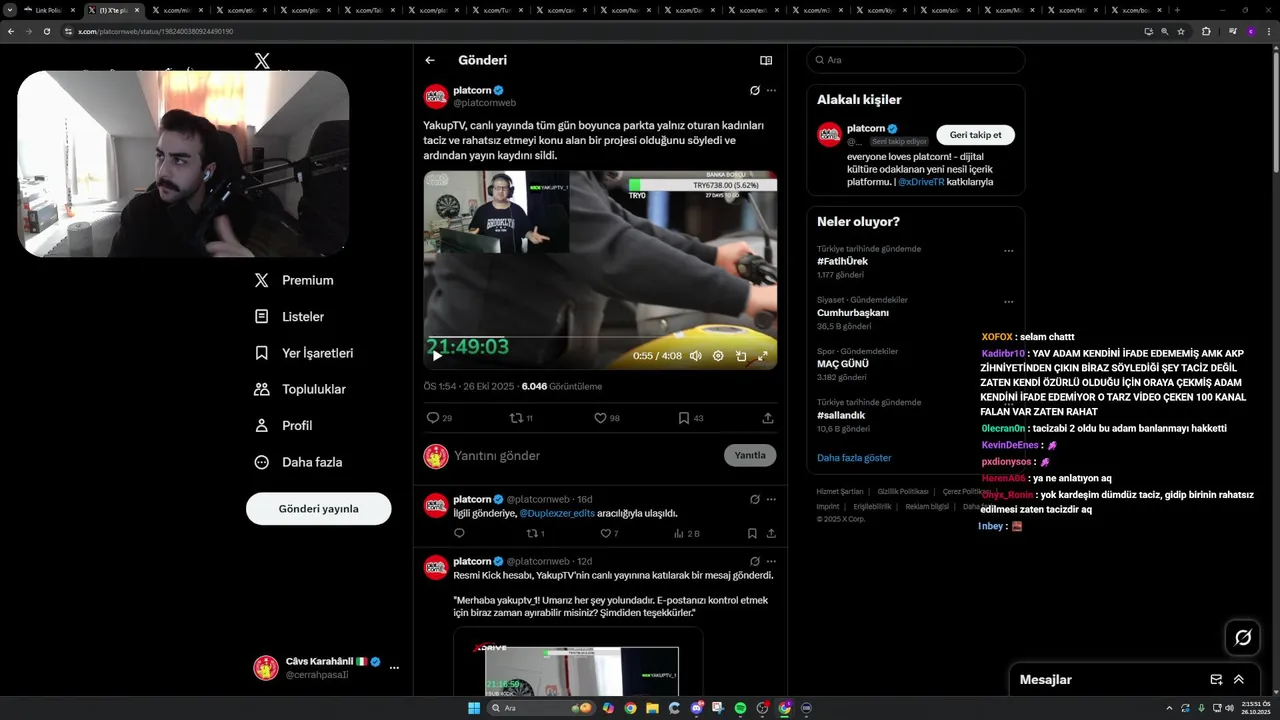The width and height of the screenshot is (1280, 720).
Task: Repost the reply with 1 repost
Action: coord(535,534)
